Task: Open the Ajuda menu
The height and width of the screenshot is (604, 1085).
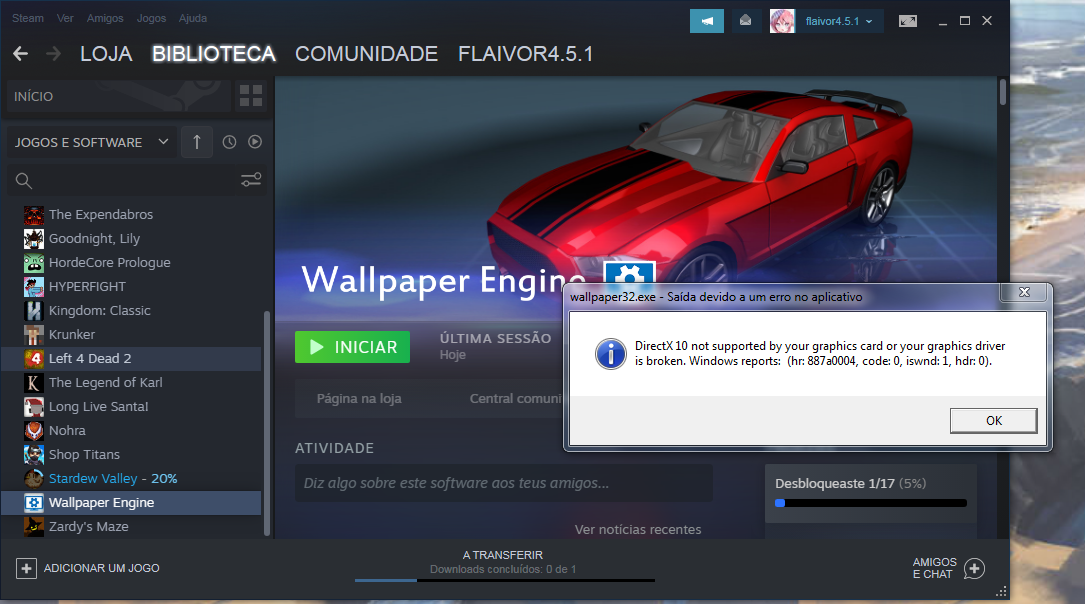Action: (192, 18)
